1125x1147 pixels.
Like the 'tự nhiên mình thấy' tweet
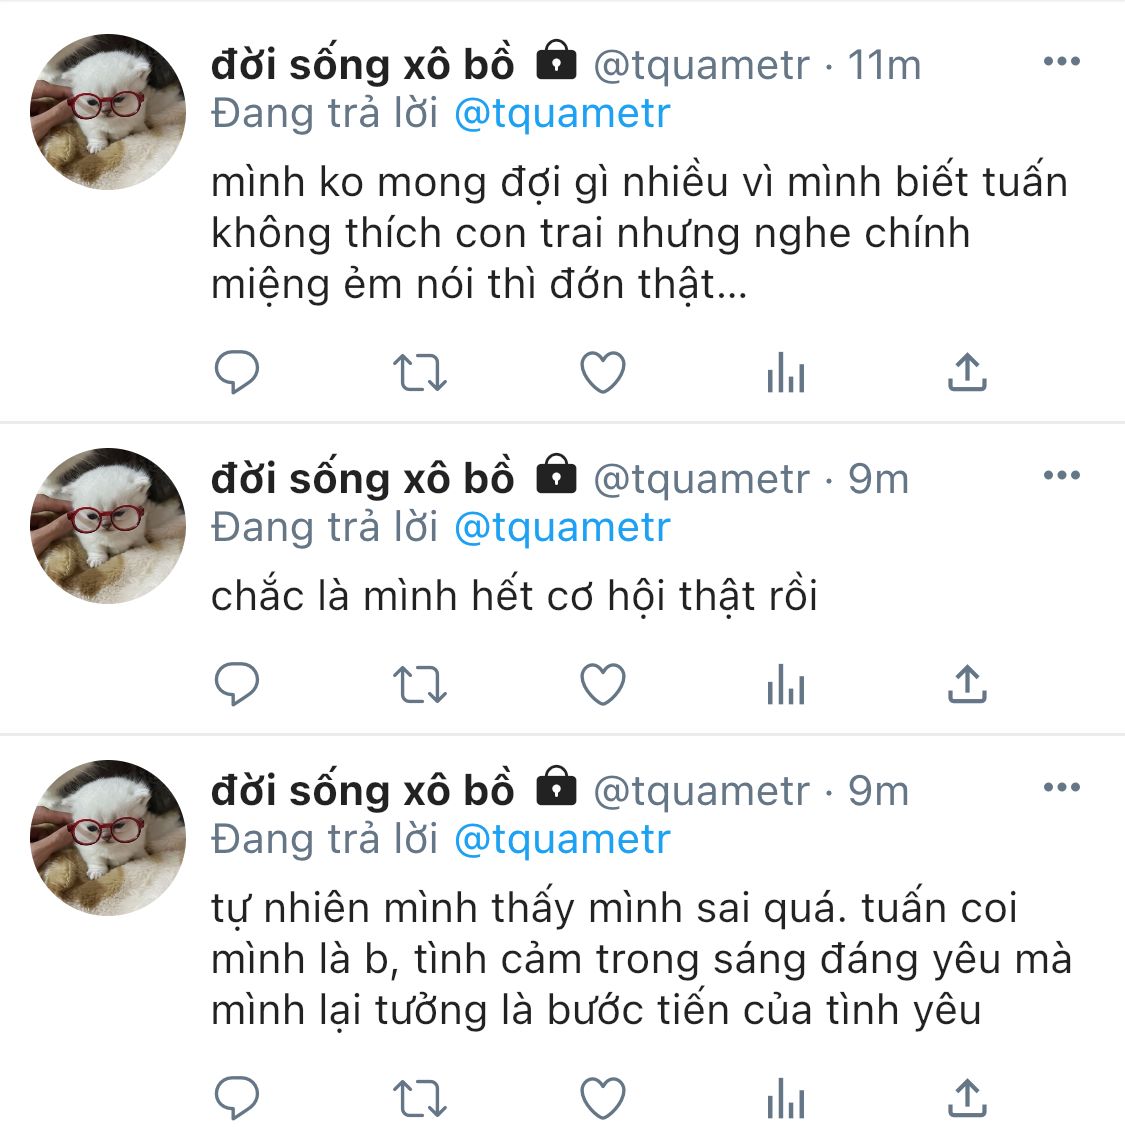603,1098
